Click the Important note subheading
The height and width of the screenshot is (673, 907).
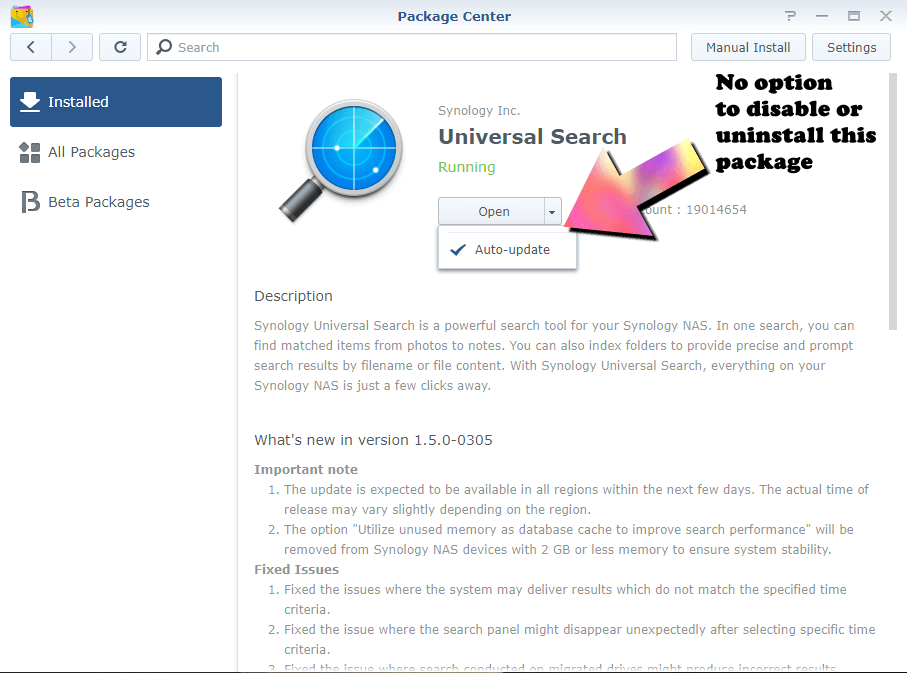305,469
